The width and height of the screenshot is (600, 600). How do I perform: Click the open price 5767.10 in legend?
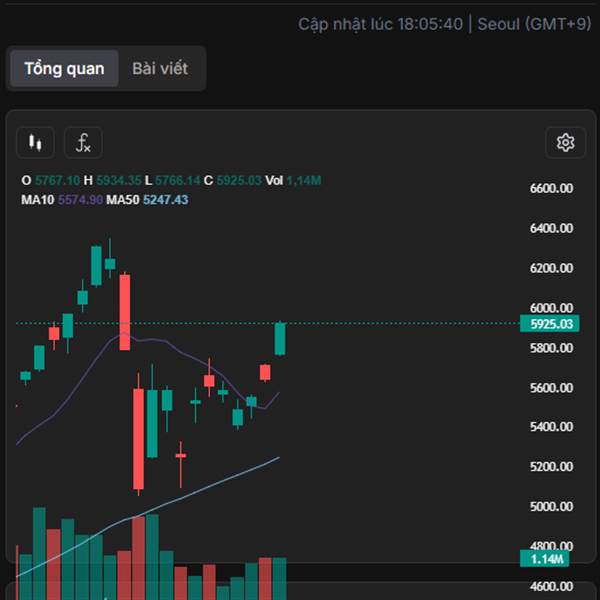(x=55, y=180)
